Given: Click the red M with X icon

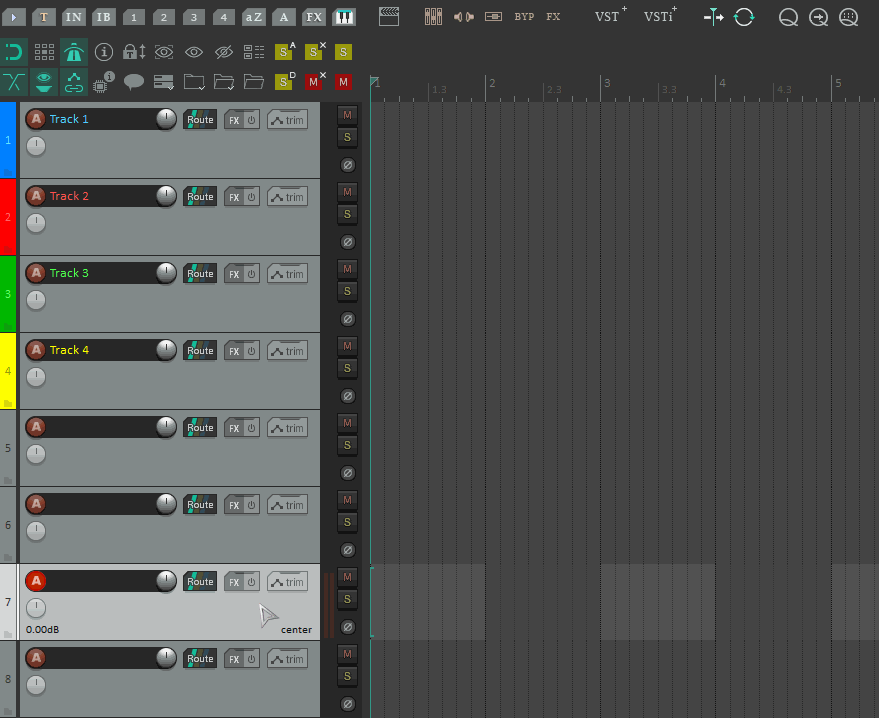Looking at the screenshot, I should pyautogui.click(x=314, y=81).
